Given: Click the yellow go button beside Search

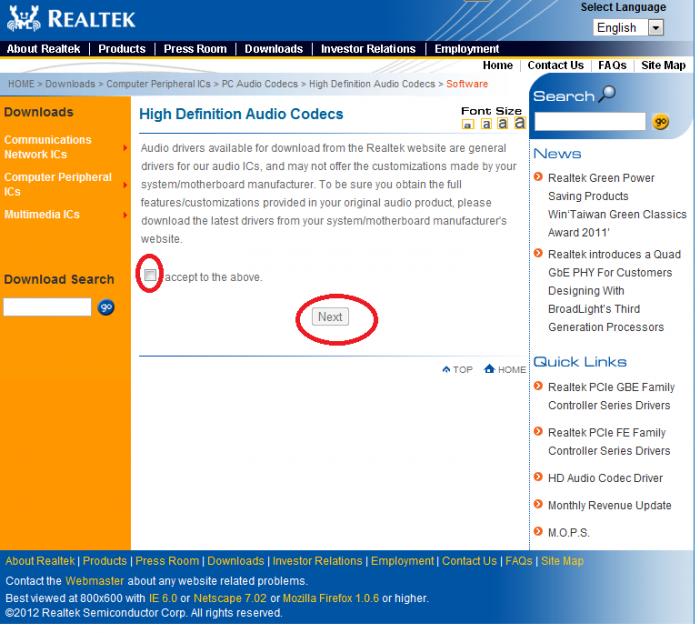Looking at the screenshot, I should pyautogui.click(x=661, y=121).
